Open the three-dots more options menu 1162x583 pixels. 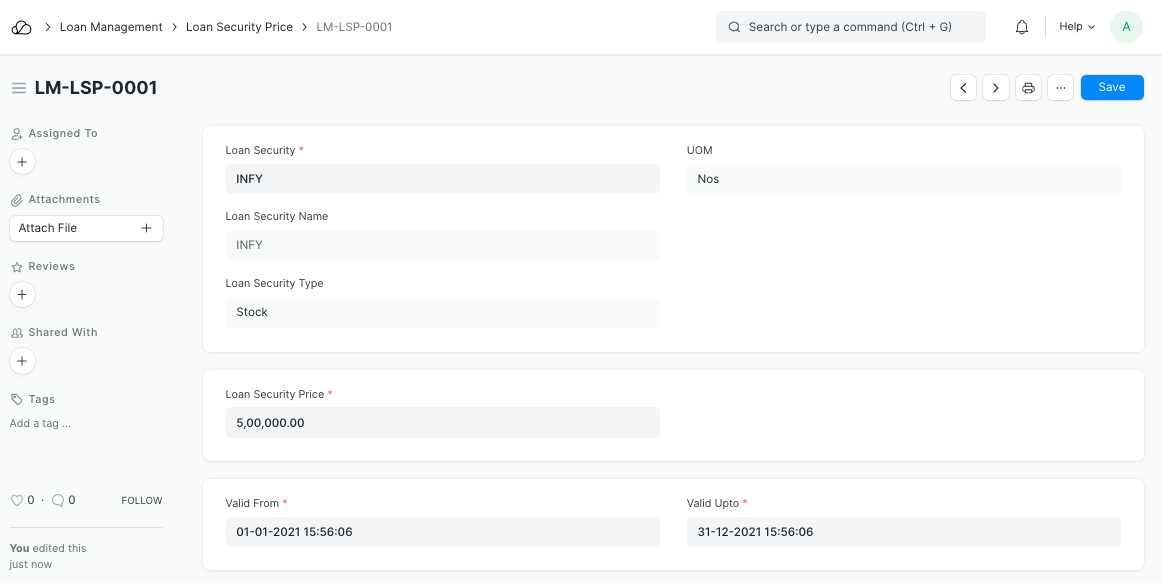tap(1060, 88)
